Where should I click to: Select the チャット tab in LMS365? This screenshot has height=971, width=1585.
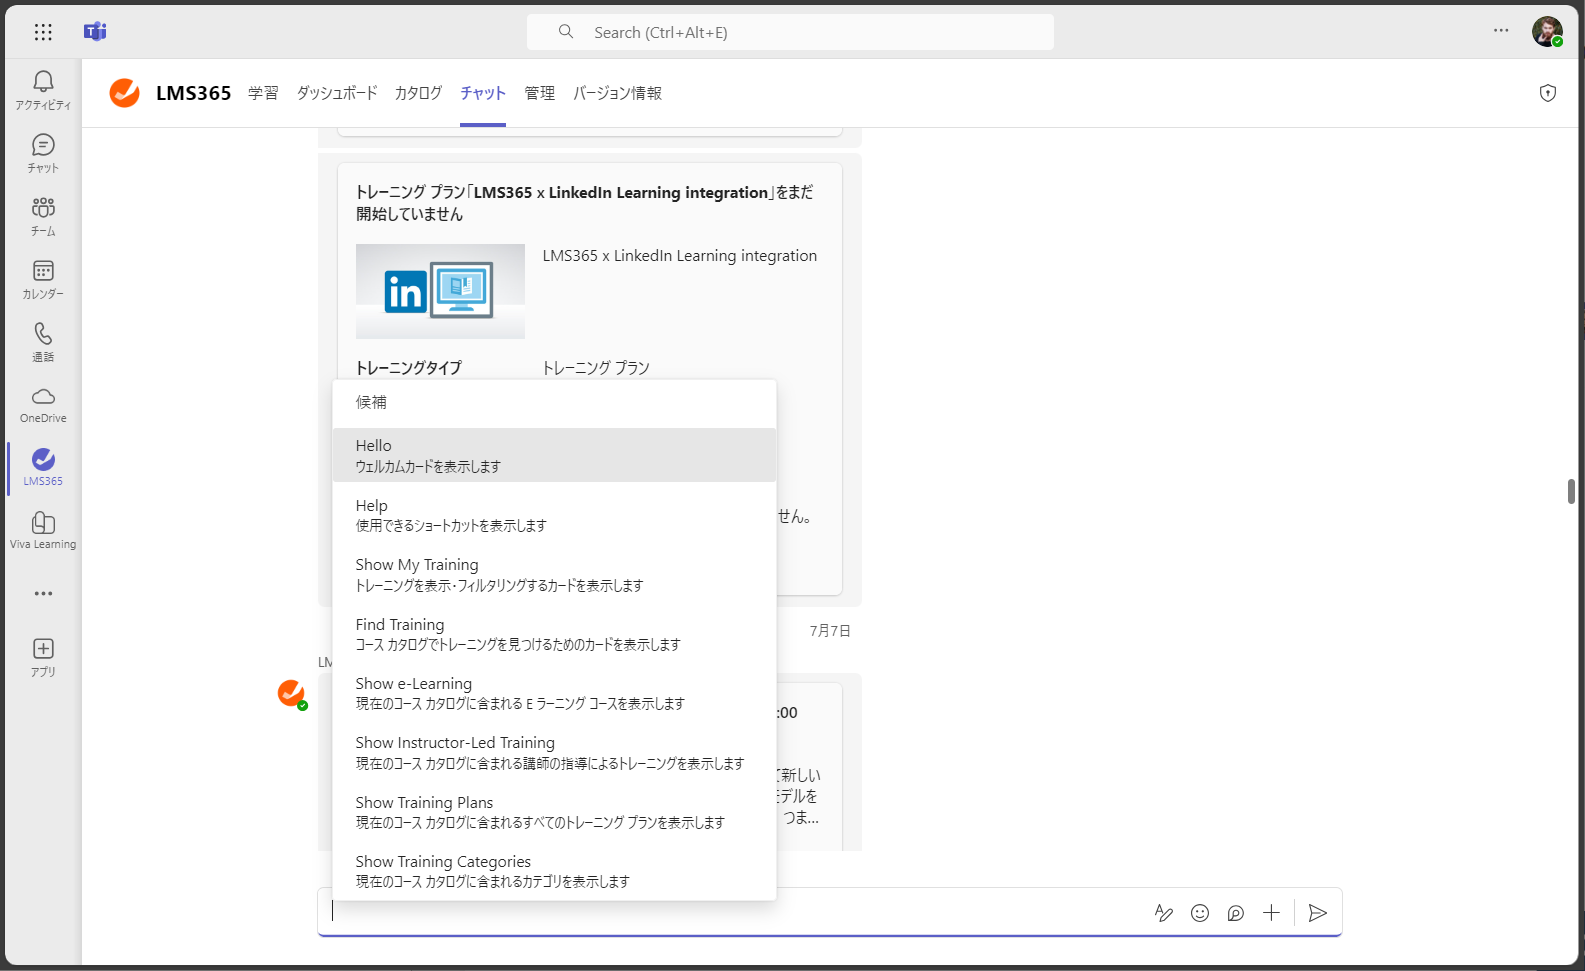pyautogui.click(x=483, y=93)
